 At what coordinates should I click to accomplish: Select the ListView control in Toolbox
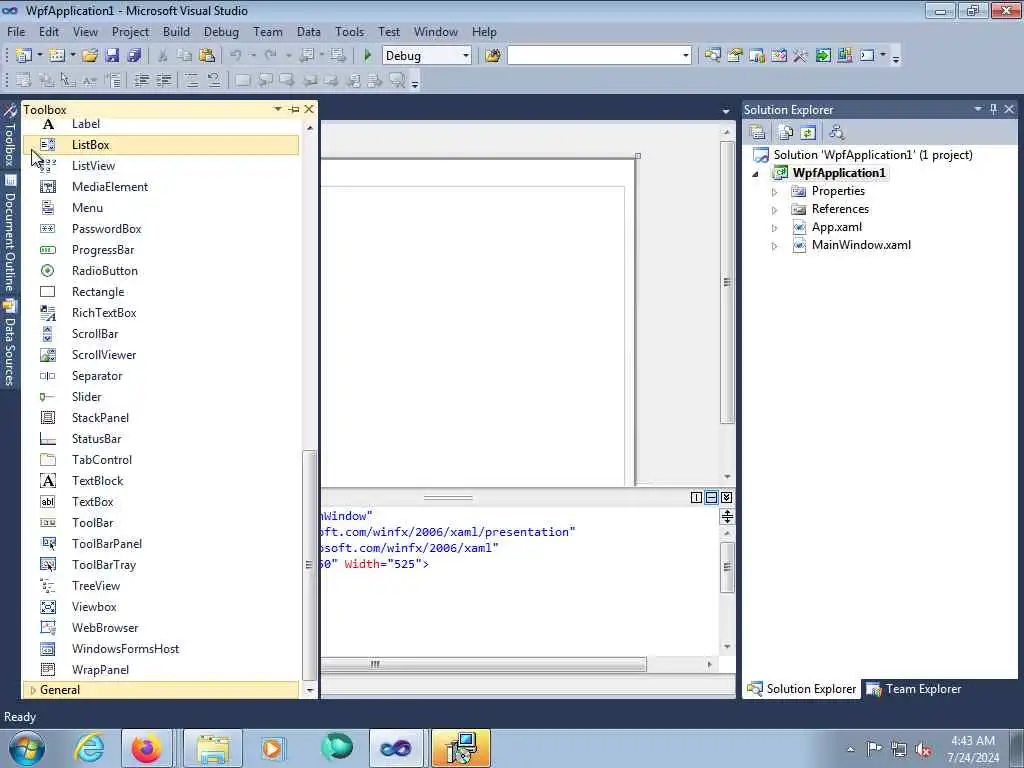(161, 166)
